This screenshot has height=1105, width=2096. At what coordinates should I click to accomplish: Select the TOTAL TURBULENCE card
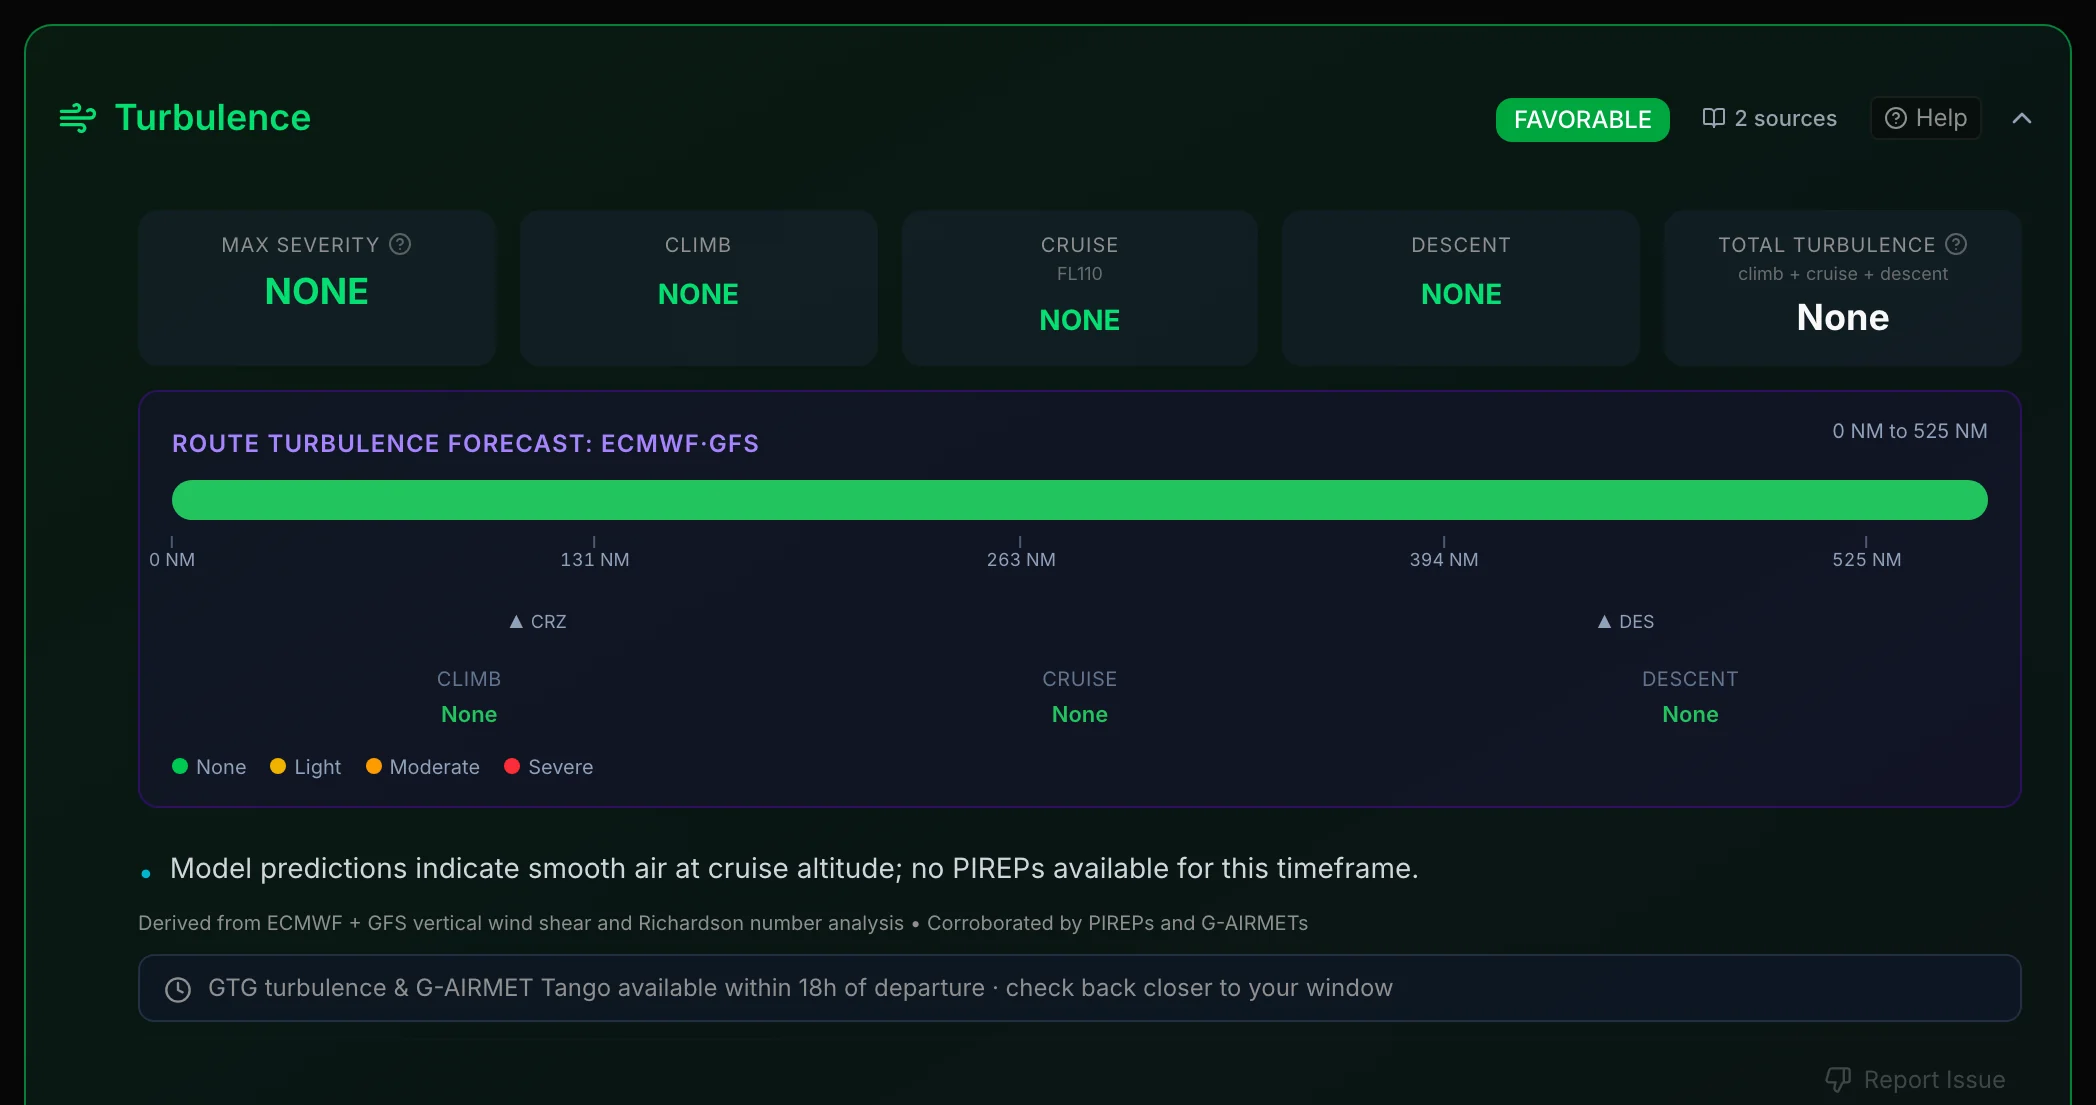point(1842,287)
